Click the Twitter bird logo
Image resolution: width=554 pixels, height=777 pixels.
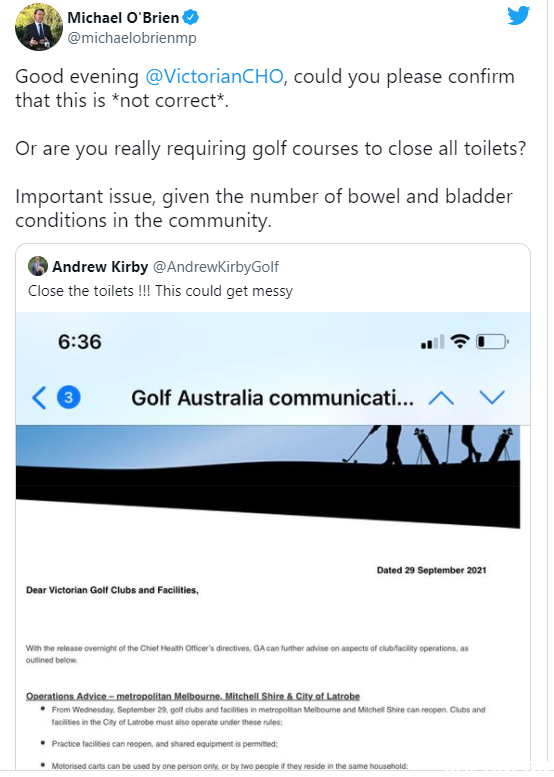tap(519, 16)
